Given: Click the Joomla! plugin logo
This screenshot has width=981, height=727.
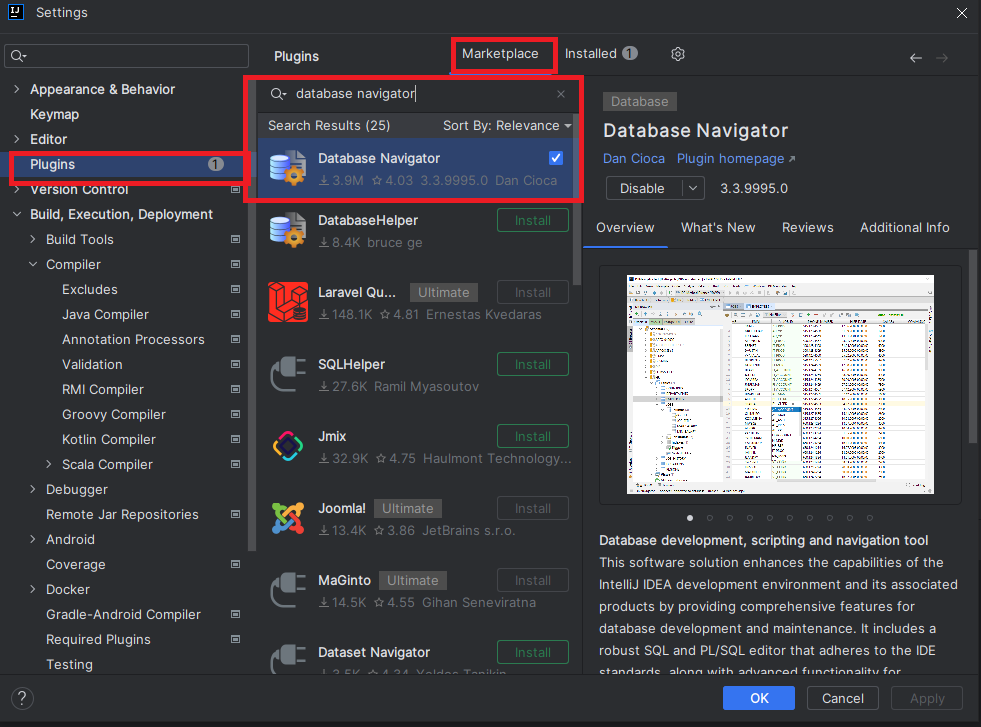Looking at the screenshot, I should pyautogui.click(x=288, y=517).
